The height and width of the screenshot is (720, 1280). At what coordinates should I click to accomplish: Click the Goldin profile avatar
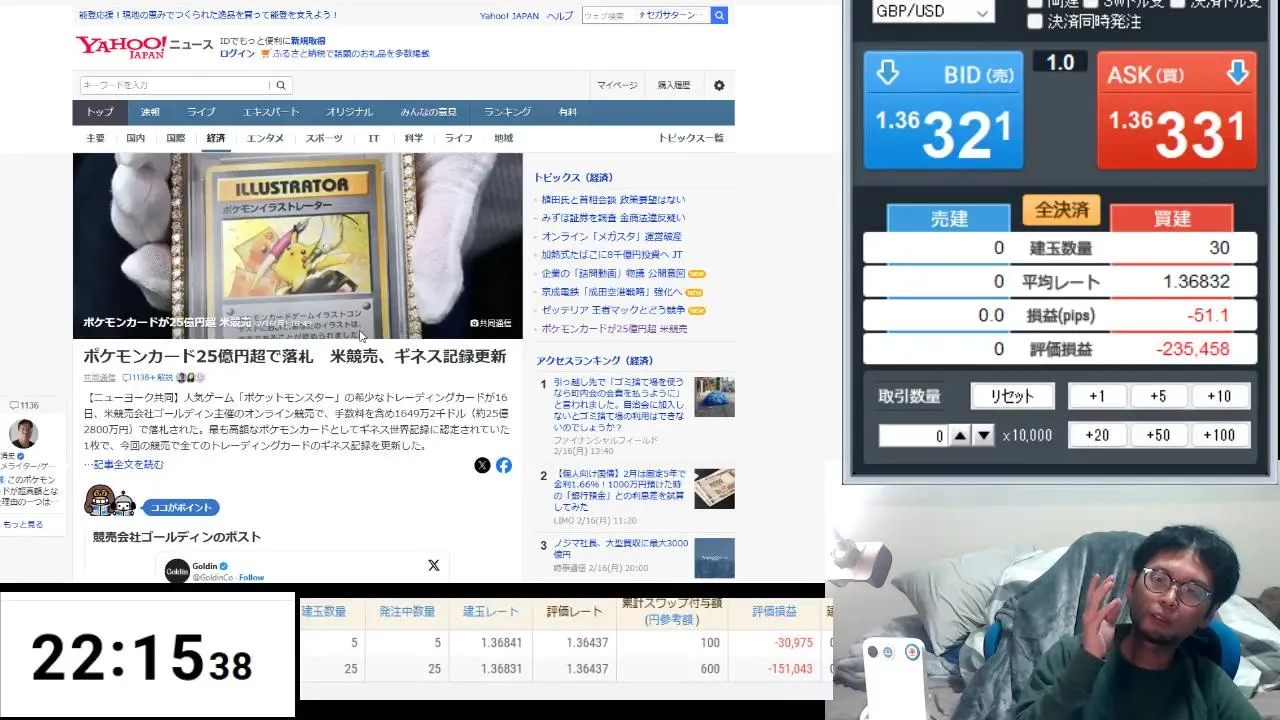pos(177,571)
